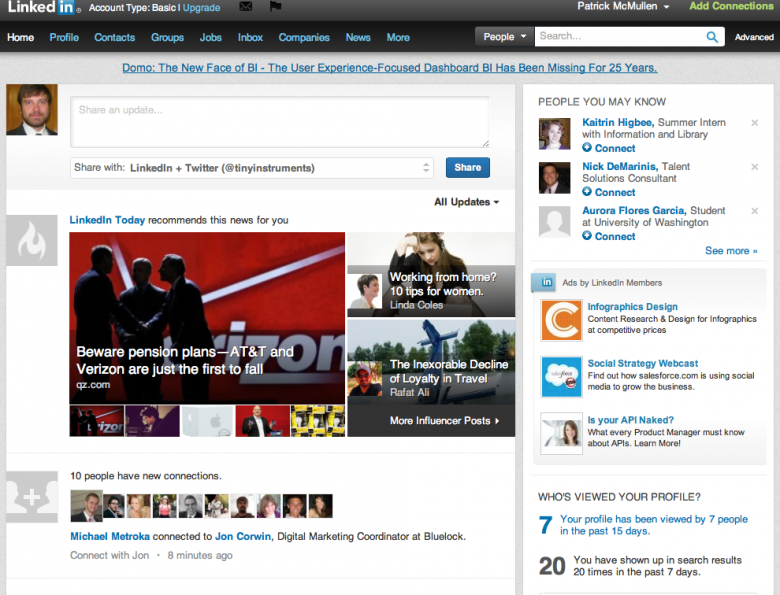The width and height of the screenshot is (780, 595).
Task: Dismiss Nick DeMarinis suggestion
Action: pos(755,167)
